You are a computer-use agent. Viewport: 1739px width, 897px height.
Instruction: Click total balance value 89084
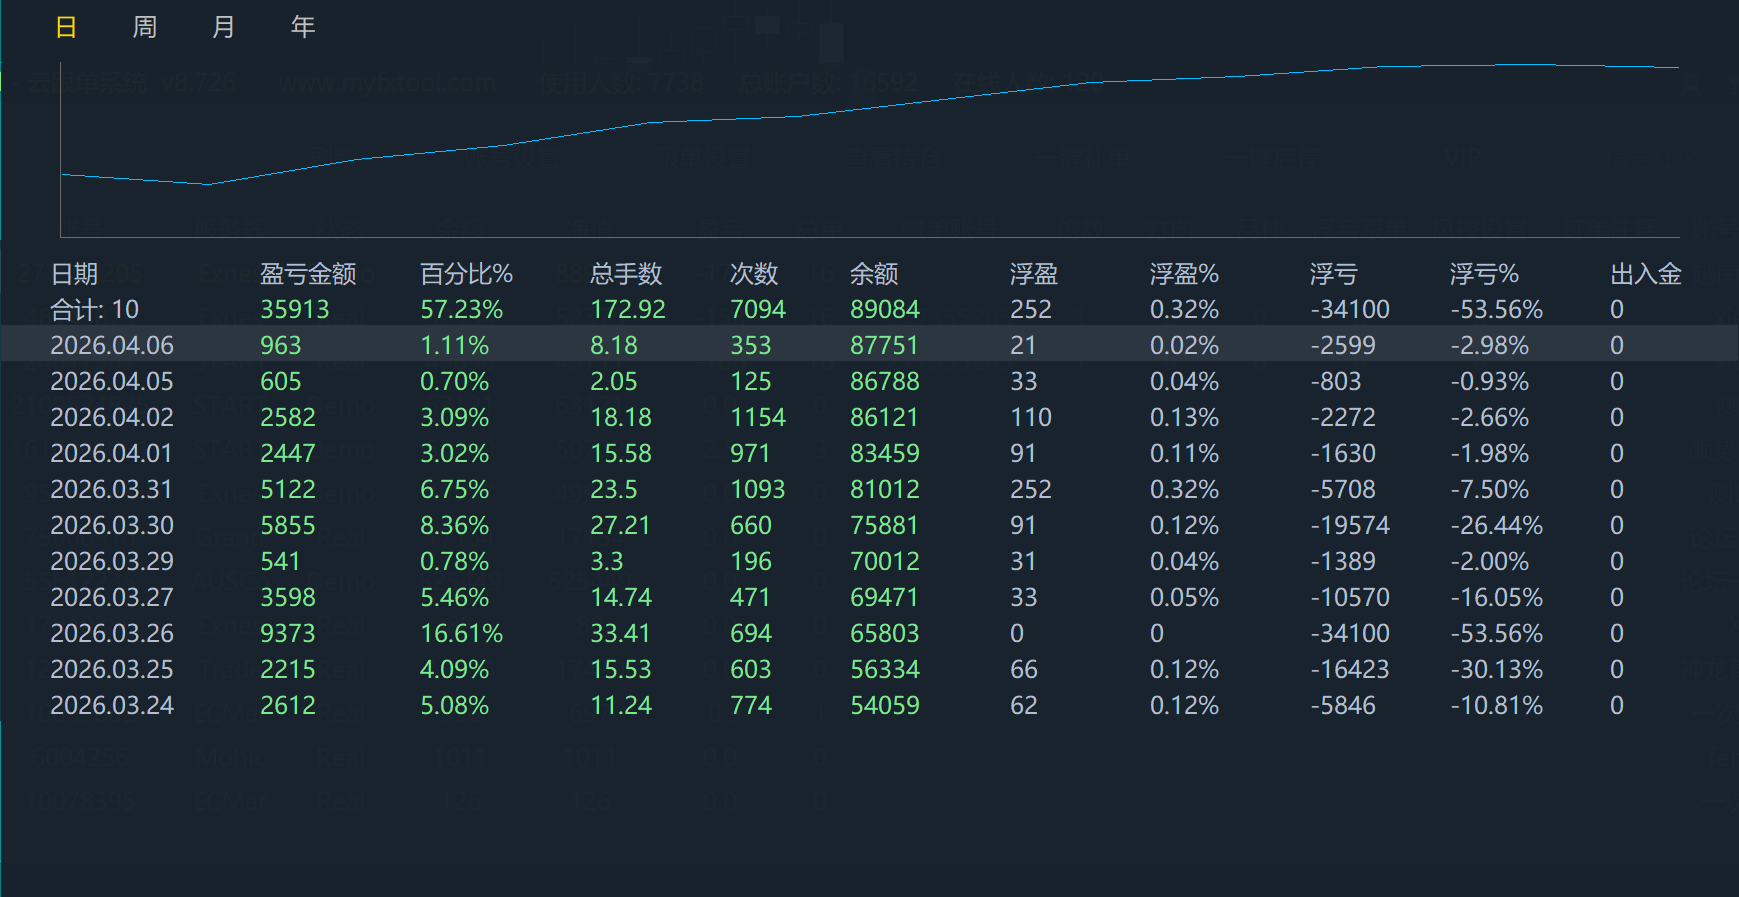coord(885,310)
